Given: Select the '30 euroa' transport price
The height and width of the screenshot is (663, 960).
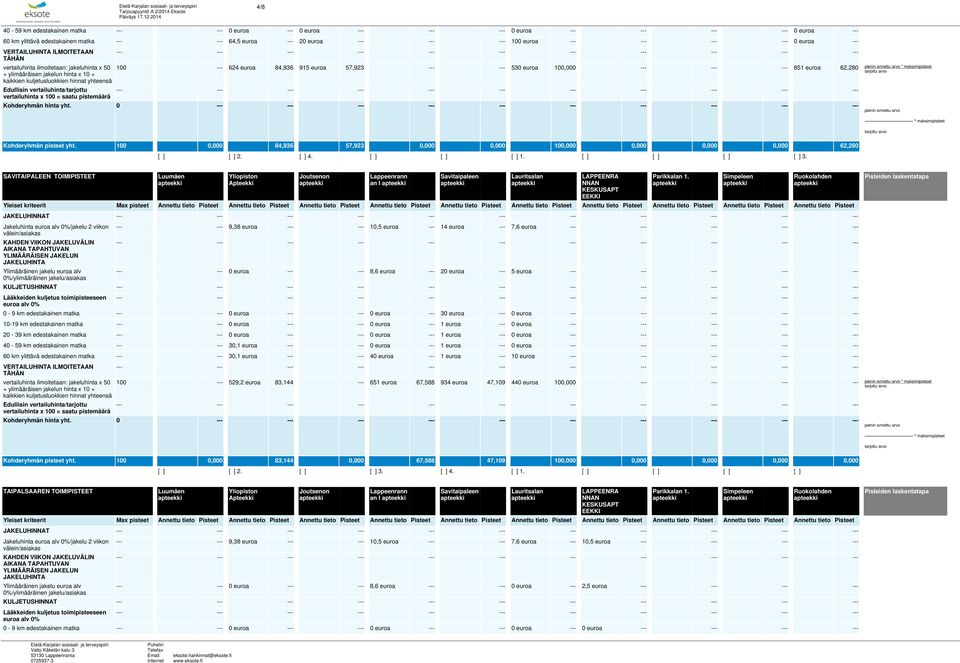Looking at the screenshot, I should 452,313.
